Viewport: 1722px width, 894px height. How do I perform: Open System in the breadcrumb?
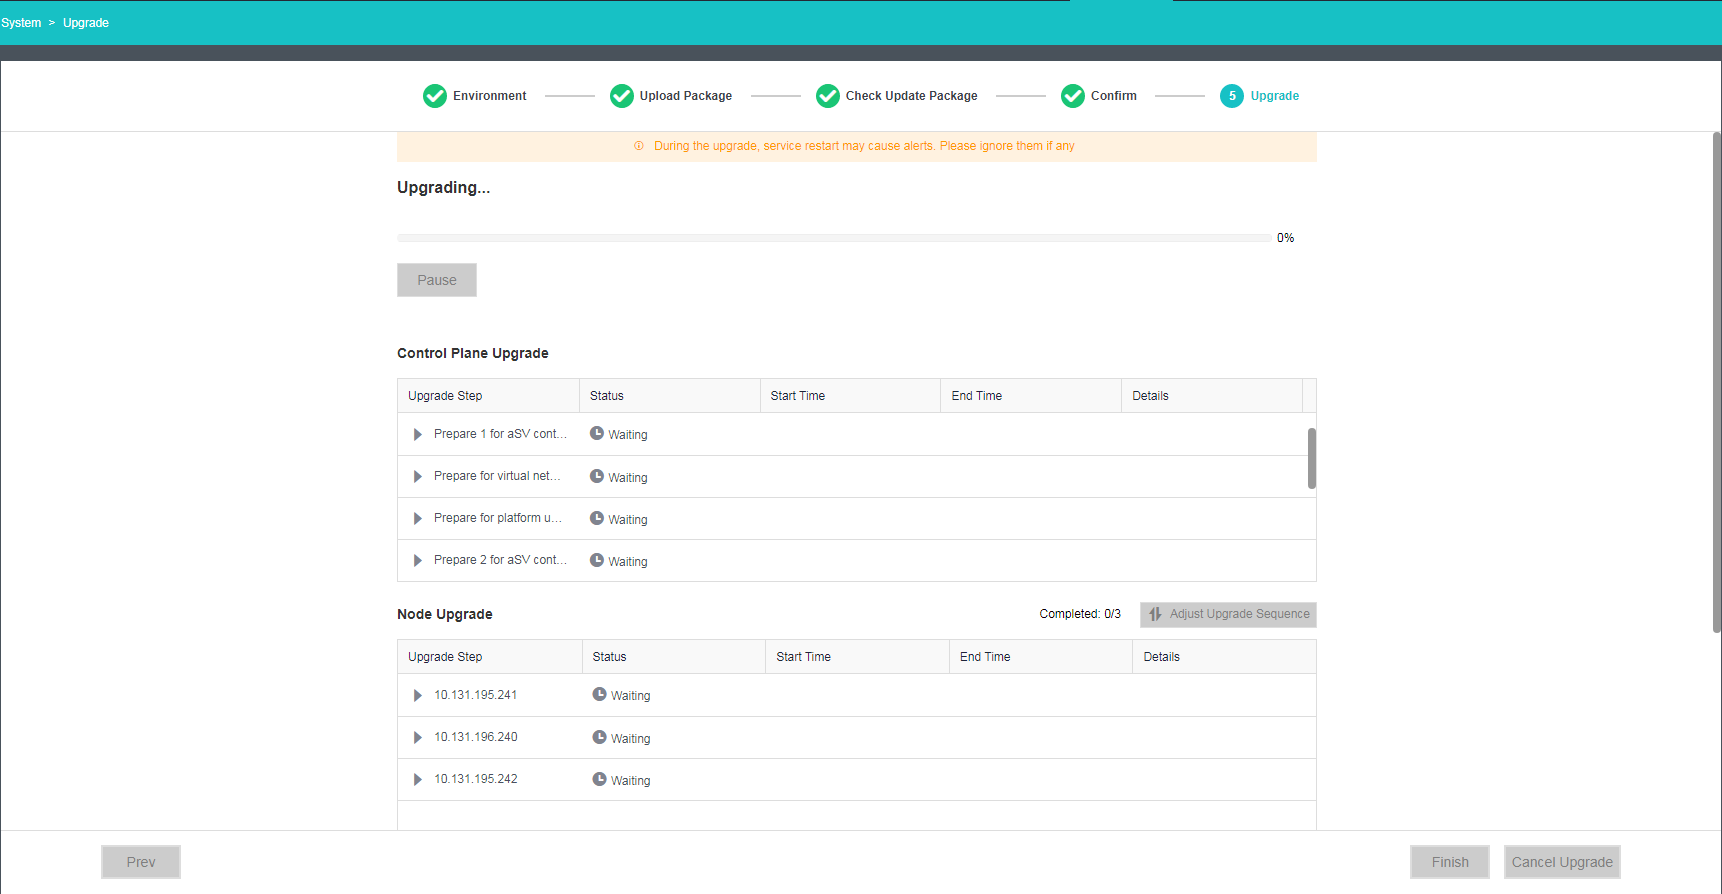click(x=21, y=23)
